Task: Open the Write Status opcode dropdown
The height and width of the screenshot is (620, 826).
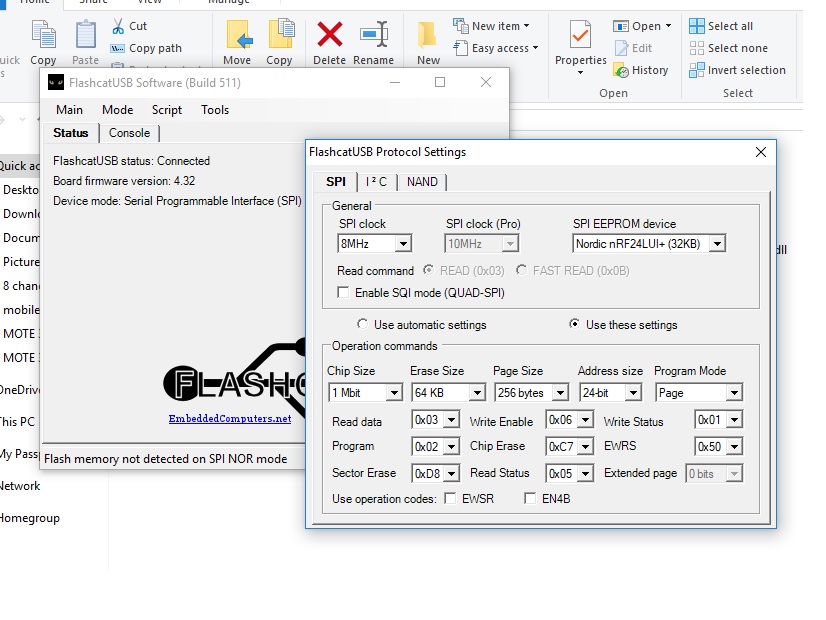Action: point(734,420)
